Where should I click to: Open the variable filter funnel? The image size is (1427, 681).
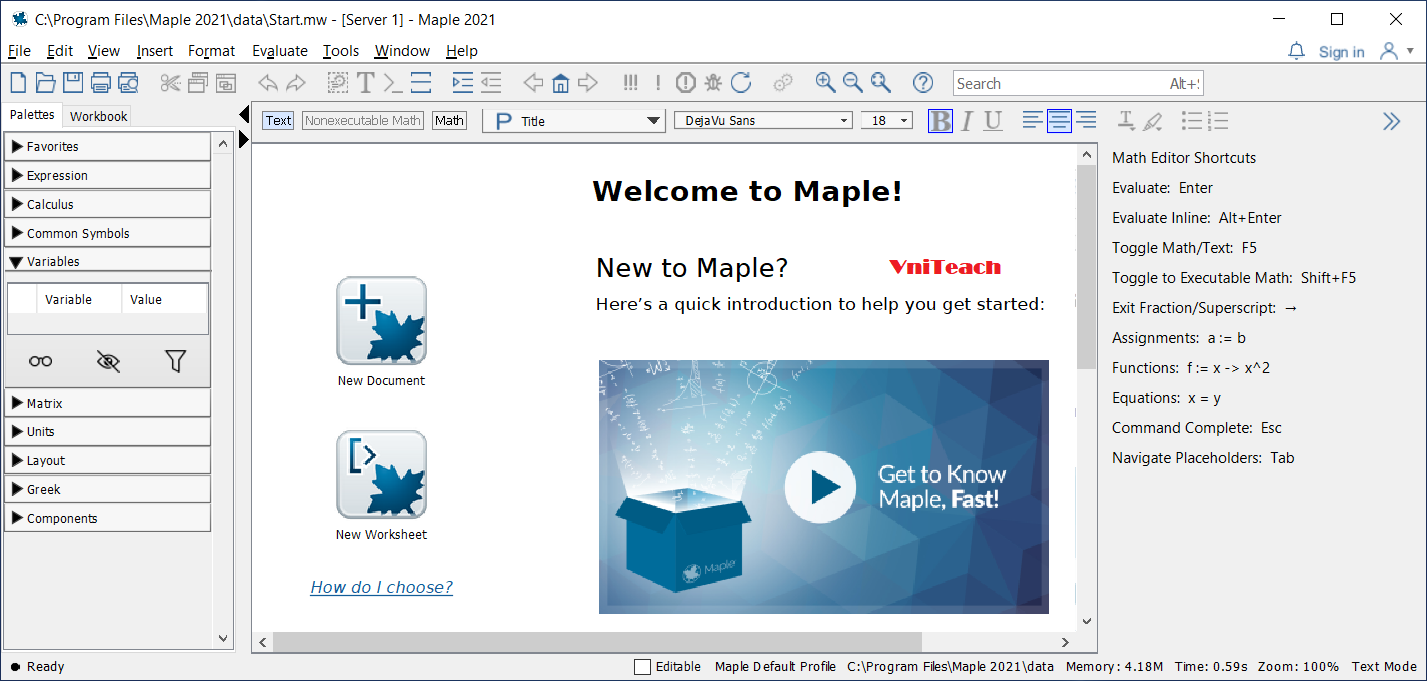point(176,362)
